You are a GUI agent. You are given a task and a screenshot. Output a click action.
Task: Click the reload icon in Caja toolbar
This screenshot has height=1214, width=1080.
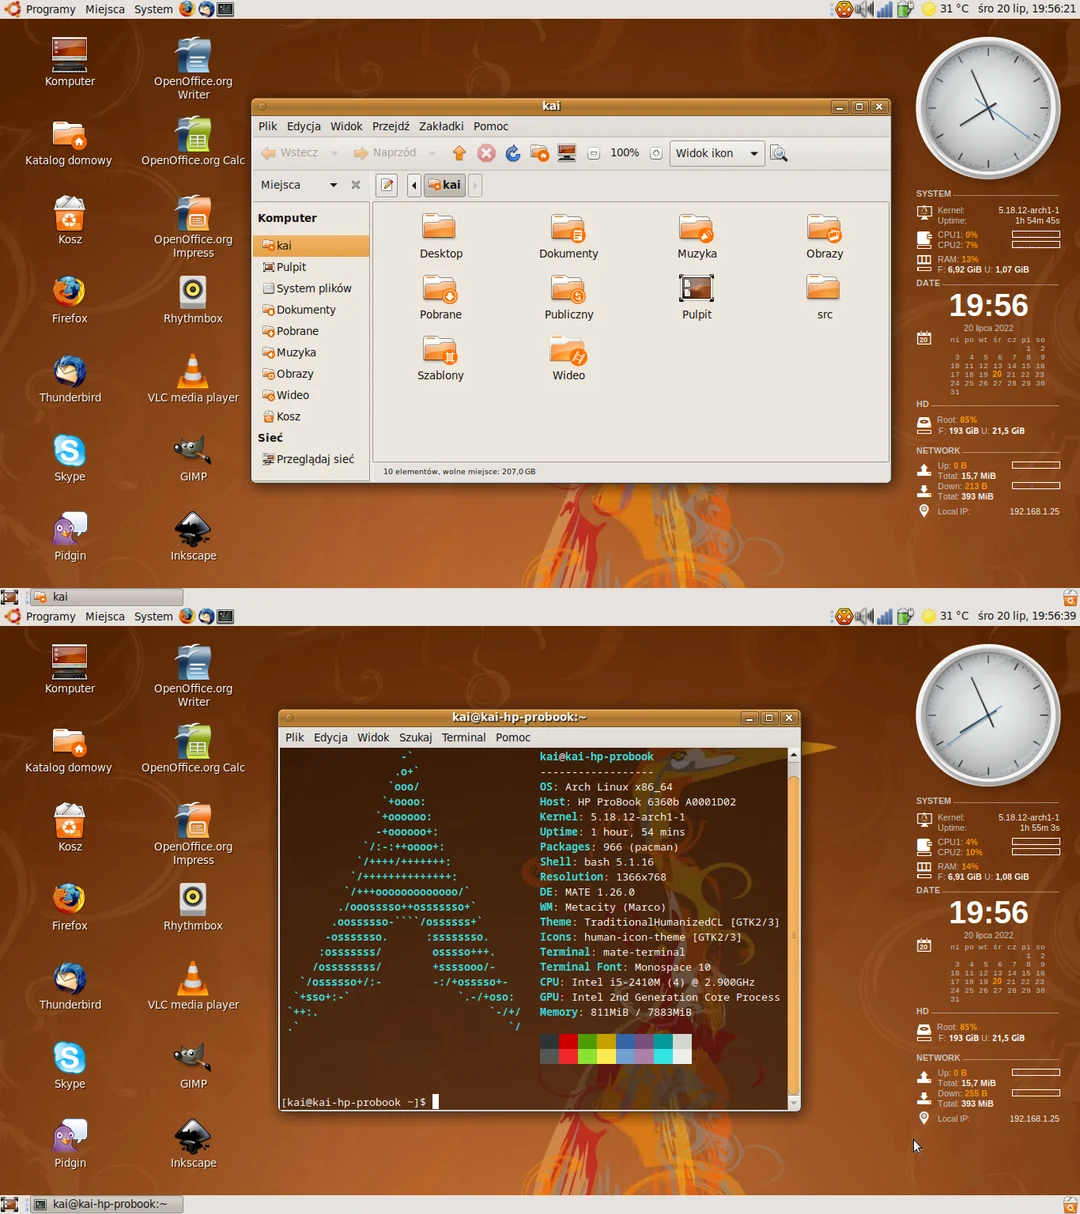tap(512, 152)
